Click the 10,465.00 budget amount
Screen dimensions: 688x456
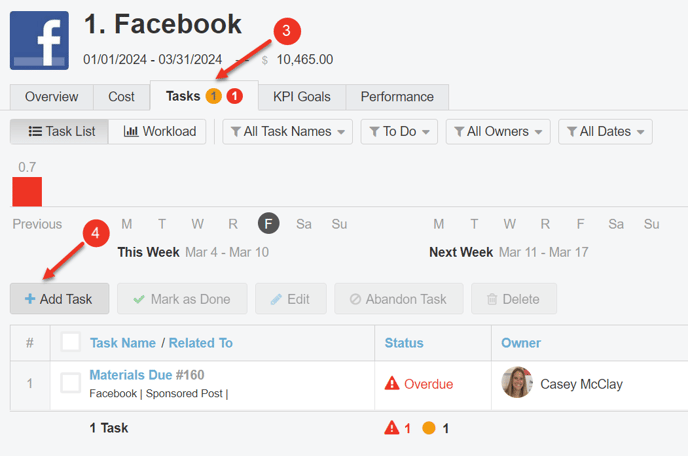pyautogui.click(x=305, y=59)
